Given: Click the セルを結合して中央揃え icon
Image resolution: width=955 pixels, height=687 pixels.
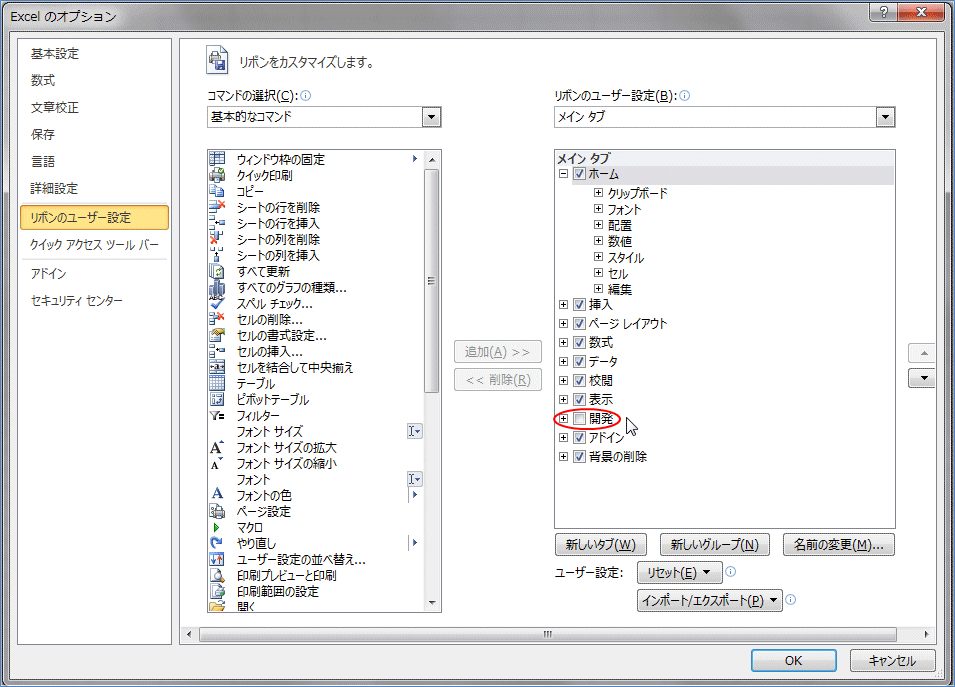Looking at the screenshot, I should [x=217, y=367].
